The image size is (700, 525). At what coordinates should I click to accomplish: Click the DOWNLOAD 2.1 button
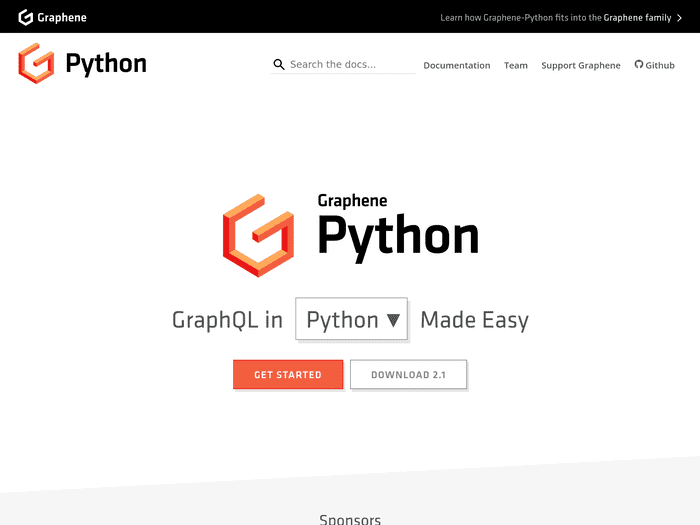tap(408, 375)
